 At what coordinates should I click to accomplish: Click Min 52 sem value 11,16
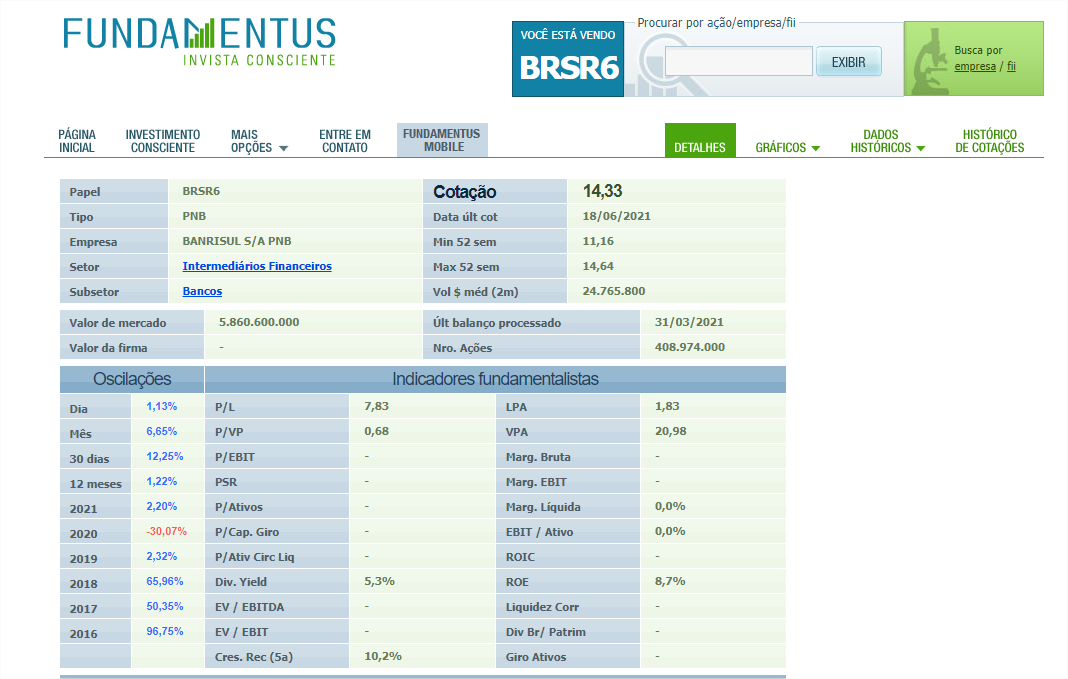(598, 241)
